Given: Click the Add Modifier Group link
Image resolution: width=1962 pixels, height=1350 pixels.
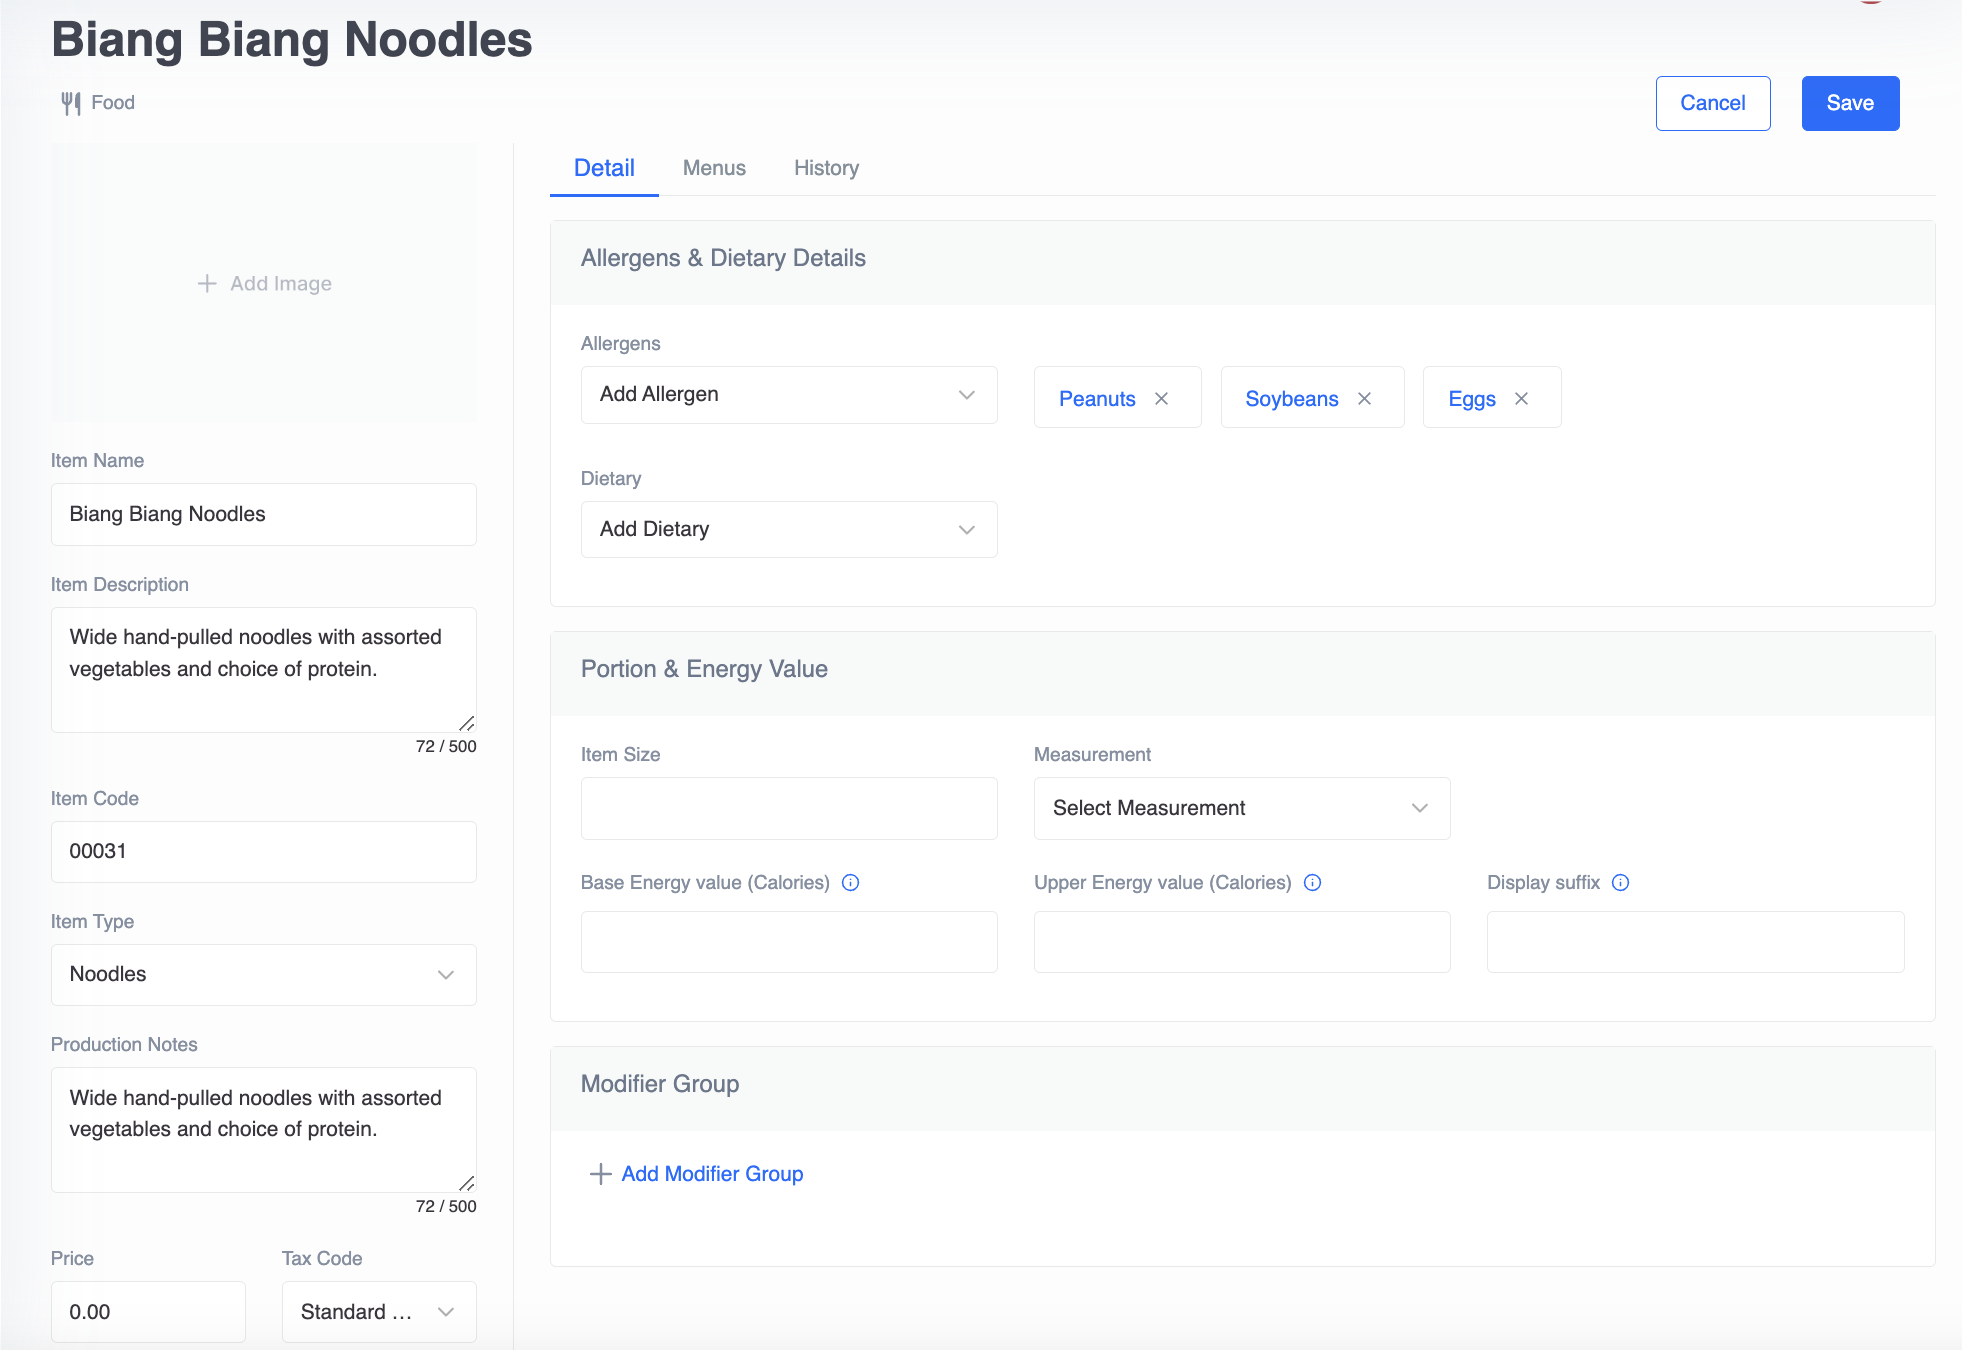Looking at the screenshot, I should pos(712,1174).
